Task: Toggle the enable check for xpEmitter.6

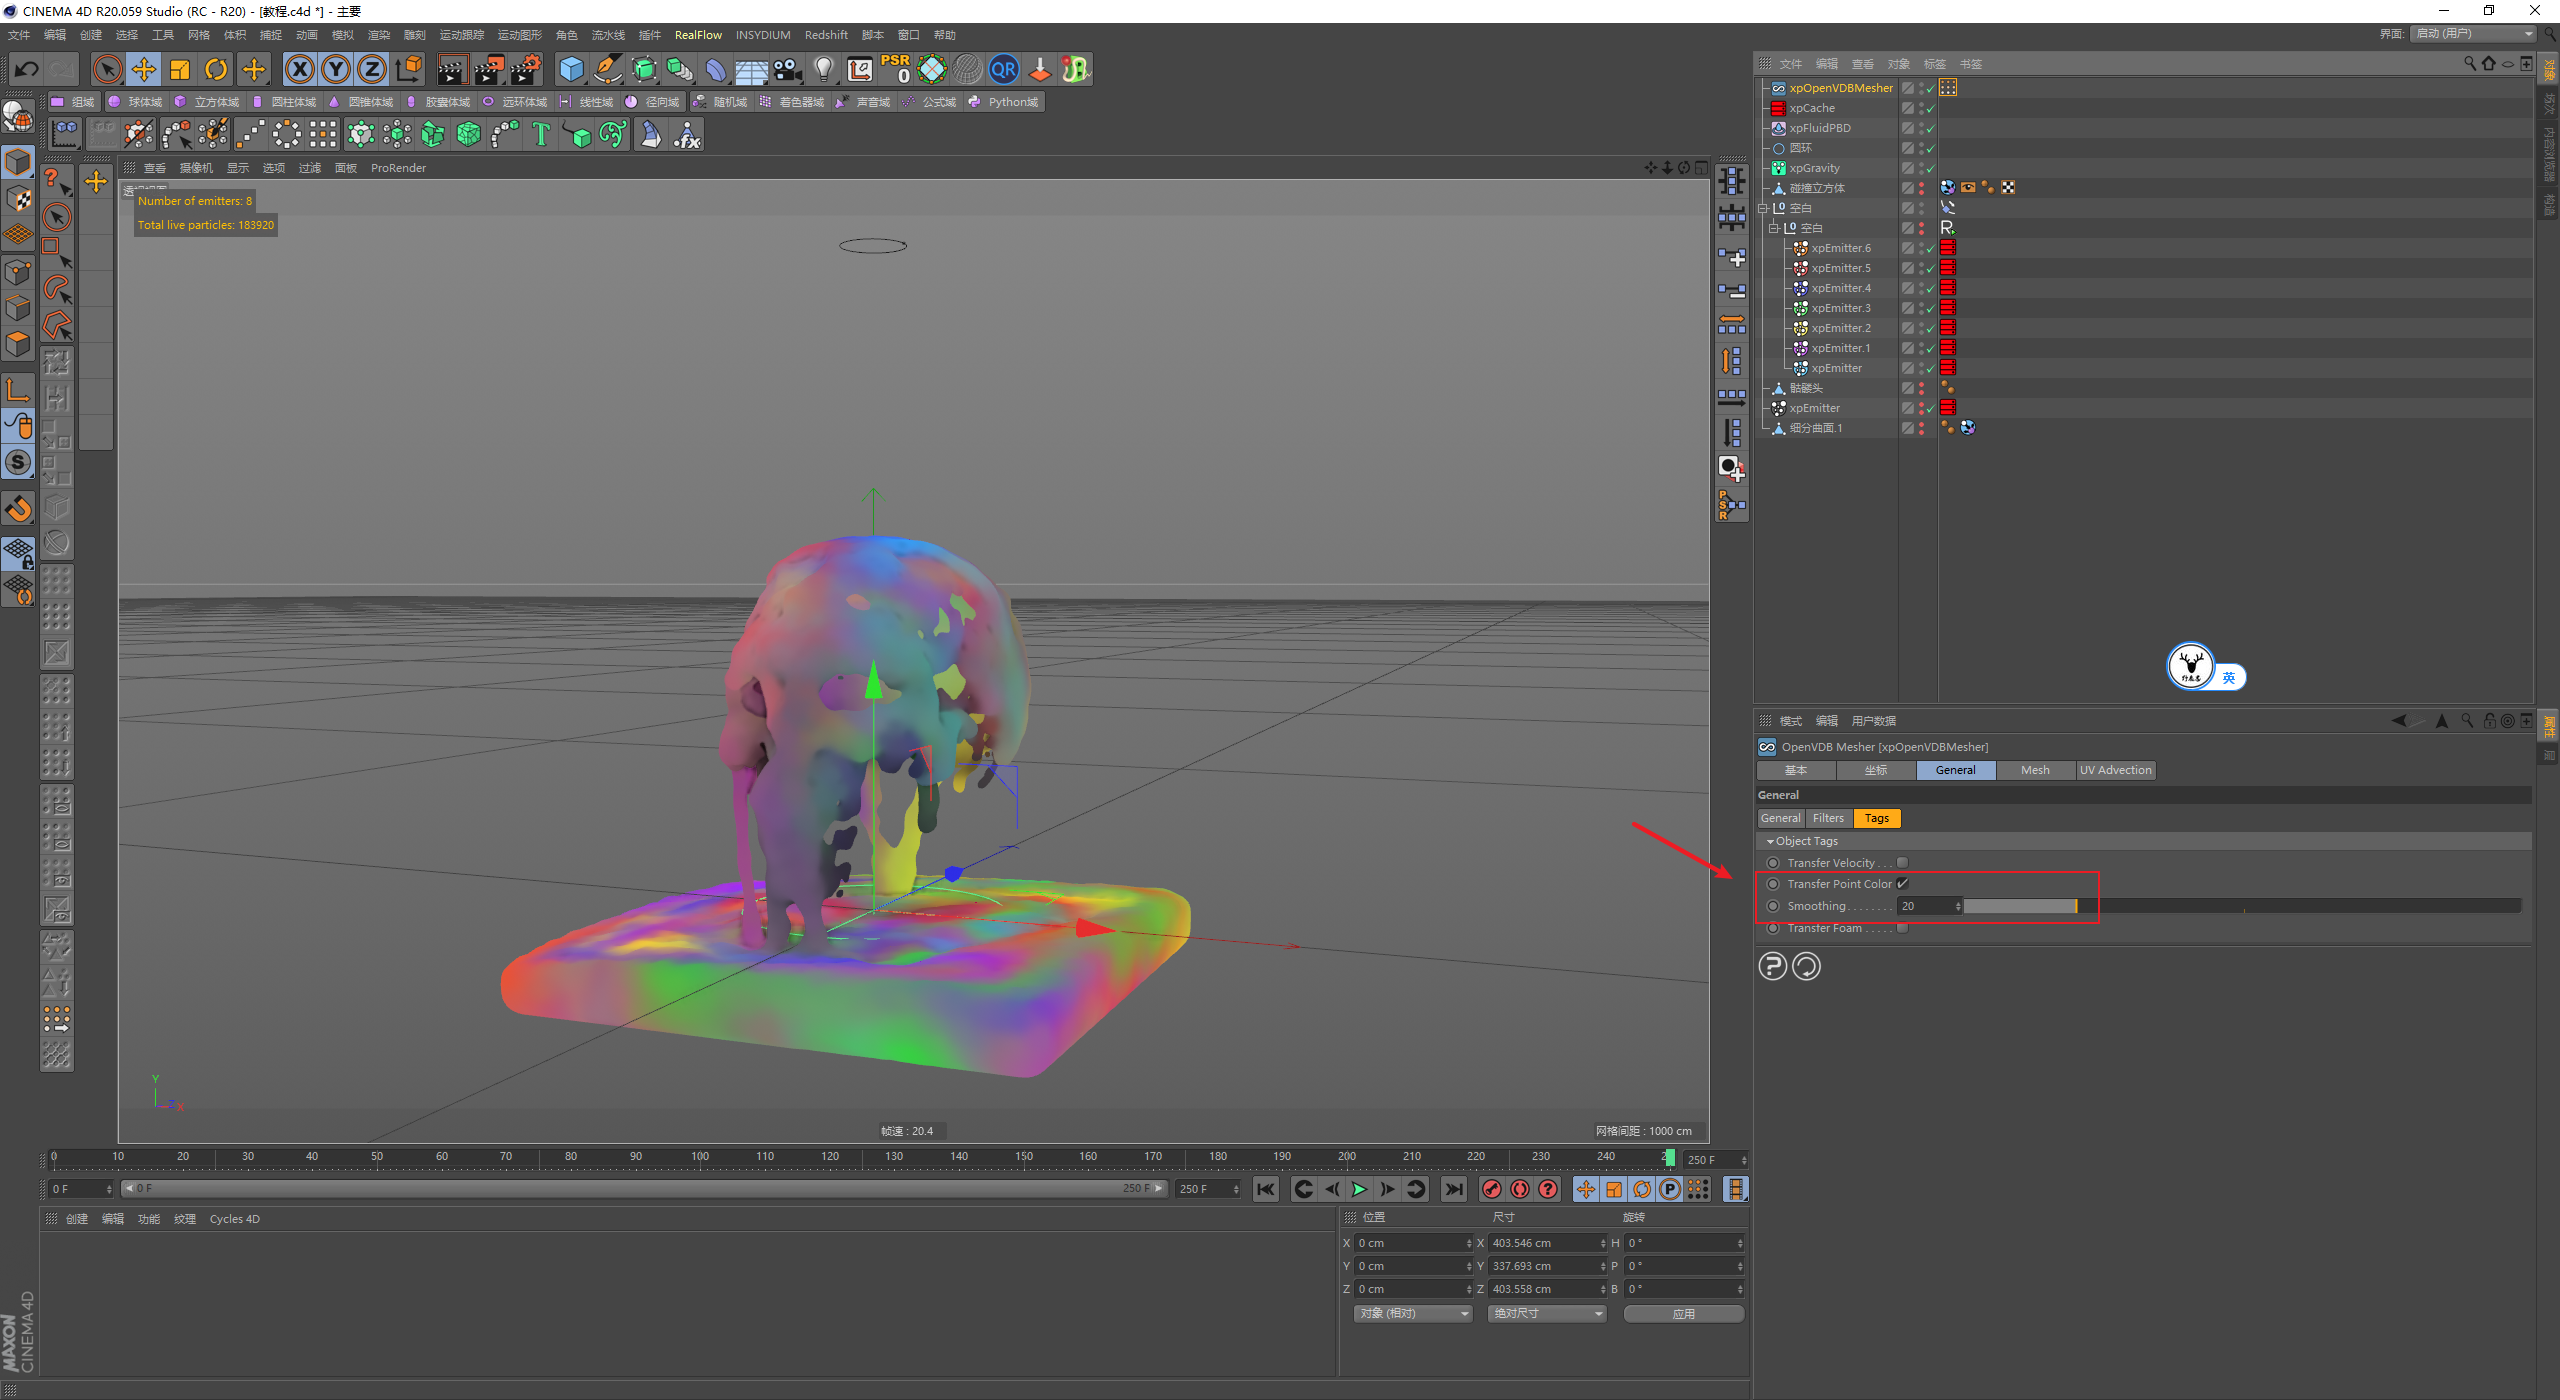Action: click(1930, 248)
